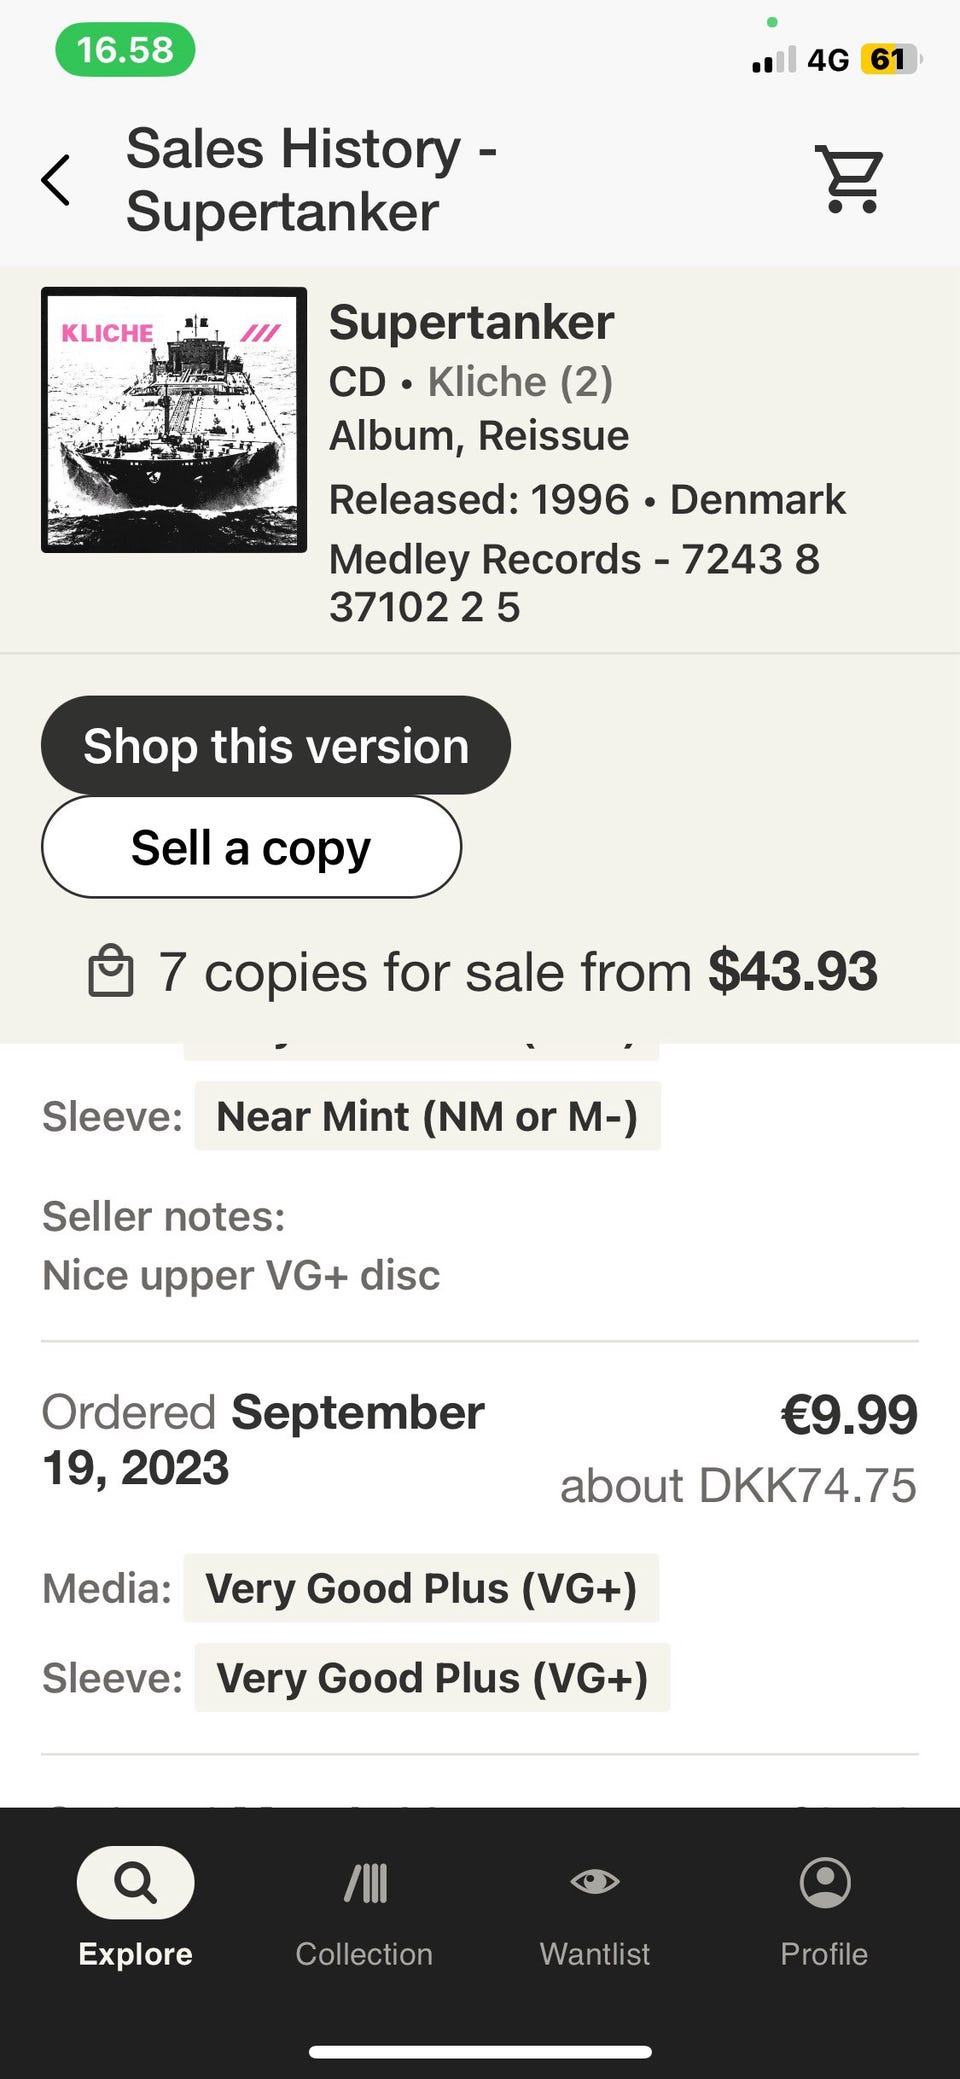Screen dimensions: 960x2079
Task: Open the Wantlist eye icon
Action: pyautogui.click(x=595, y=1883)
